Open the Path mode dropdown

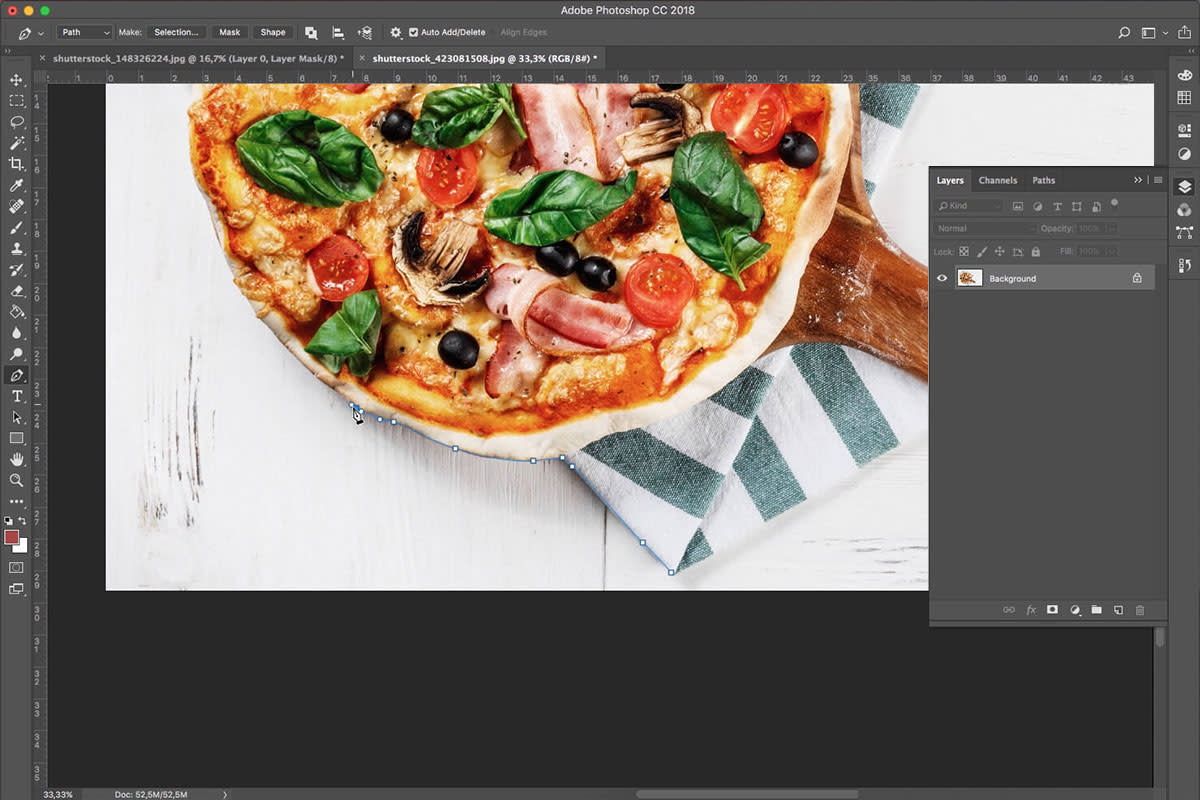pos(84,31)
